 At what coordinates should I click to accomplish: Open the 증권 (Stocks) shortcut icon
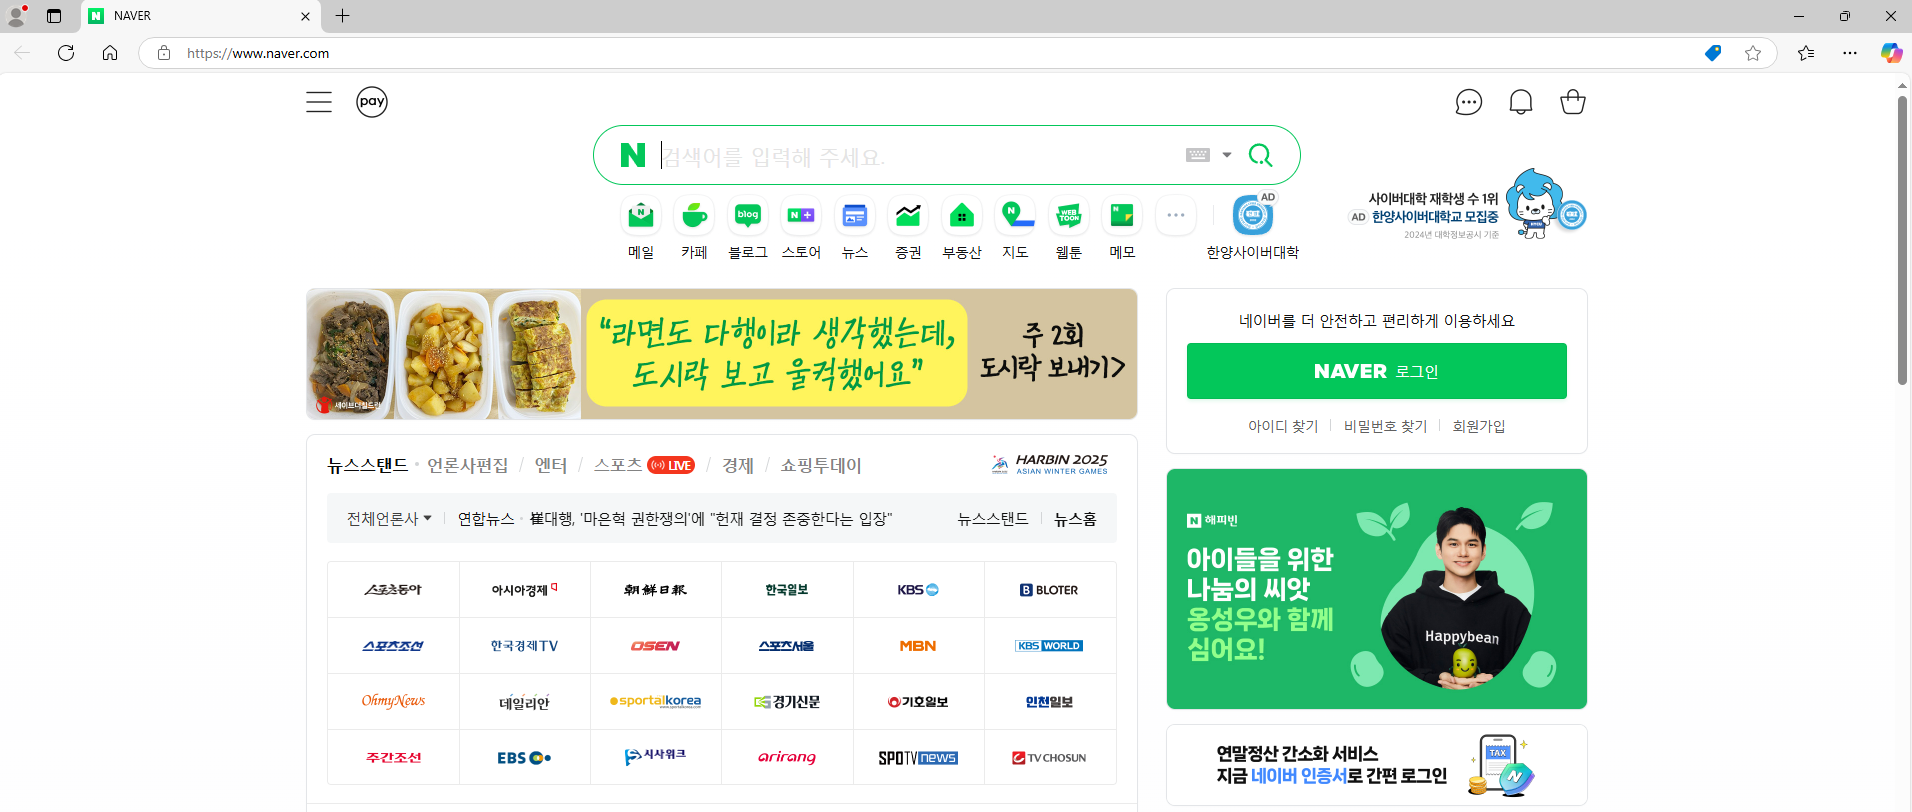point(908,215)
